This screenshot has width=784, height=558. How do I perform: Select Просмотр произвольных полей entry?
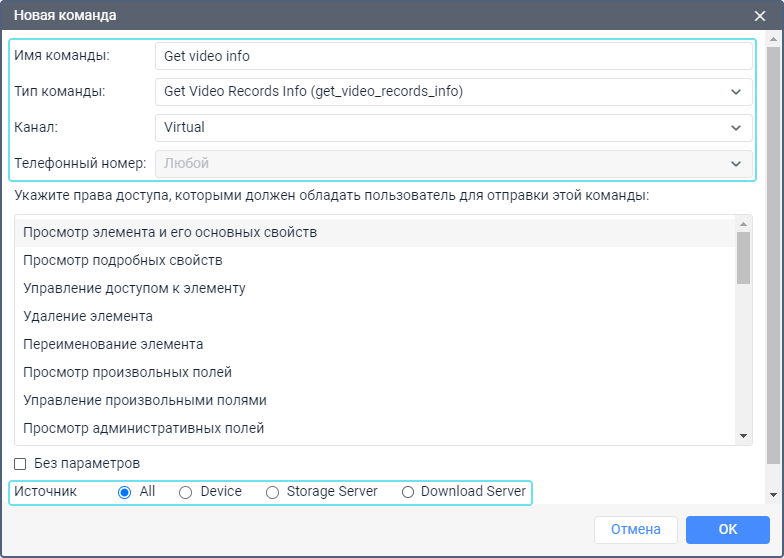(127, 373)
